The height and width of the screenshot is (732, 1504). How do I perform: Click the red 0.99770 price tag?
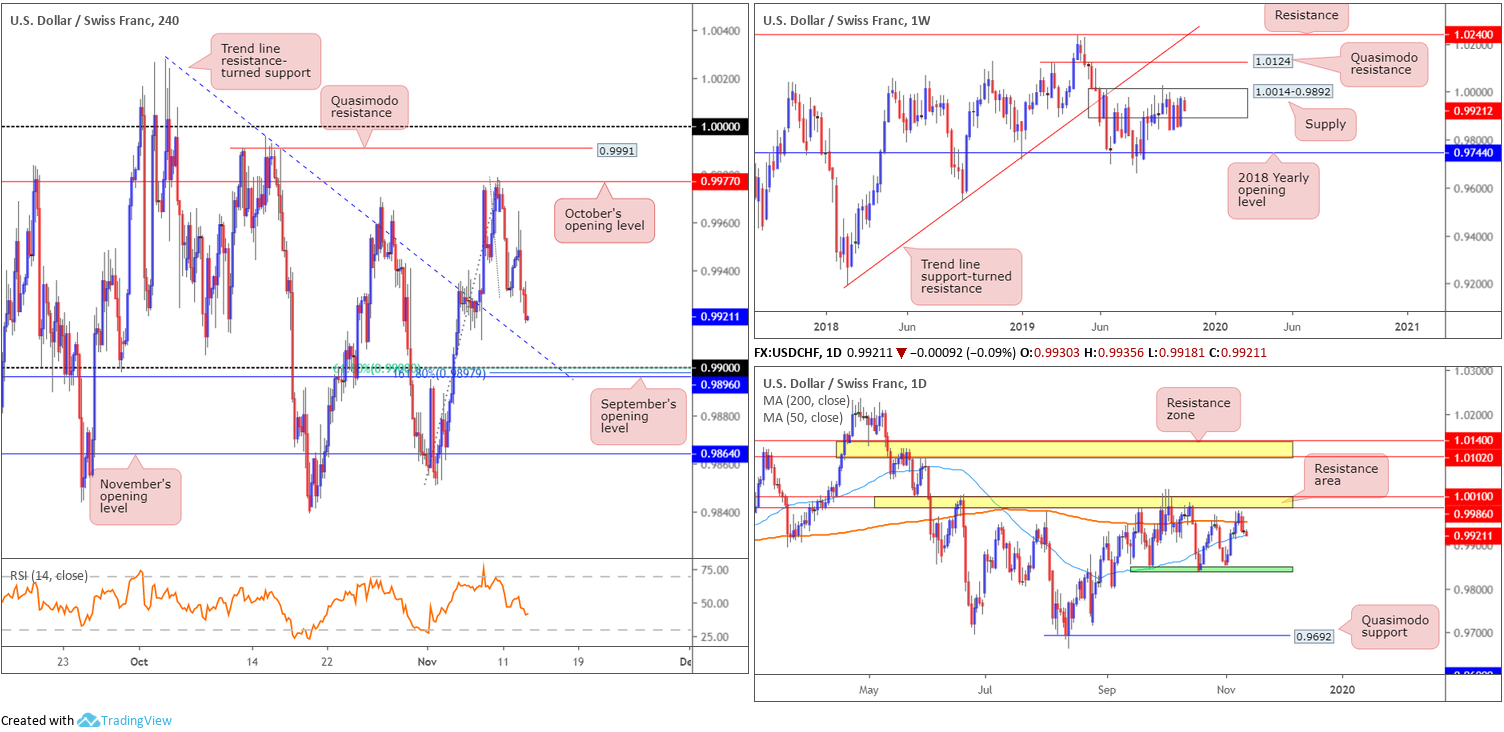(x=721, y=181)
